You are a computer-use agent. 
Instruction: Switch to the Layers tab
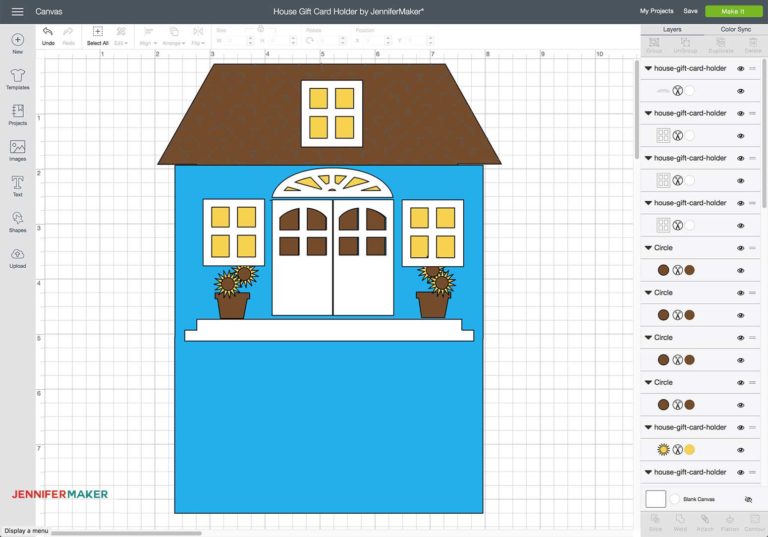coord(672,29)
